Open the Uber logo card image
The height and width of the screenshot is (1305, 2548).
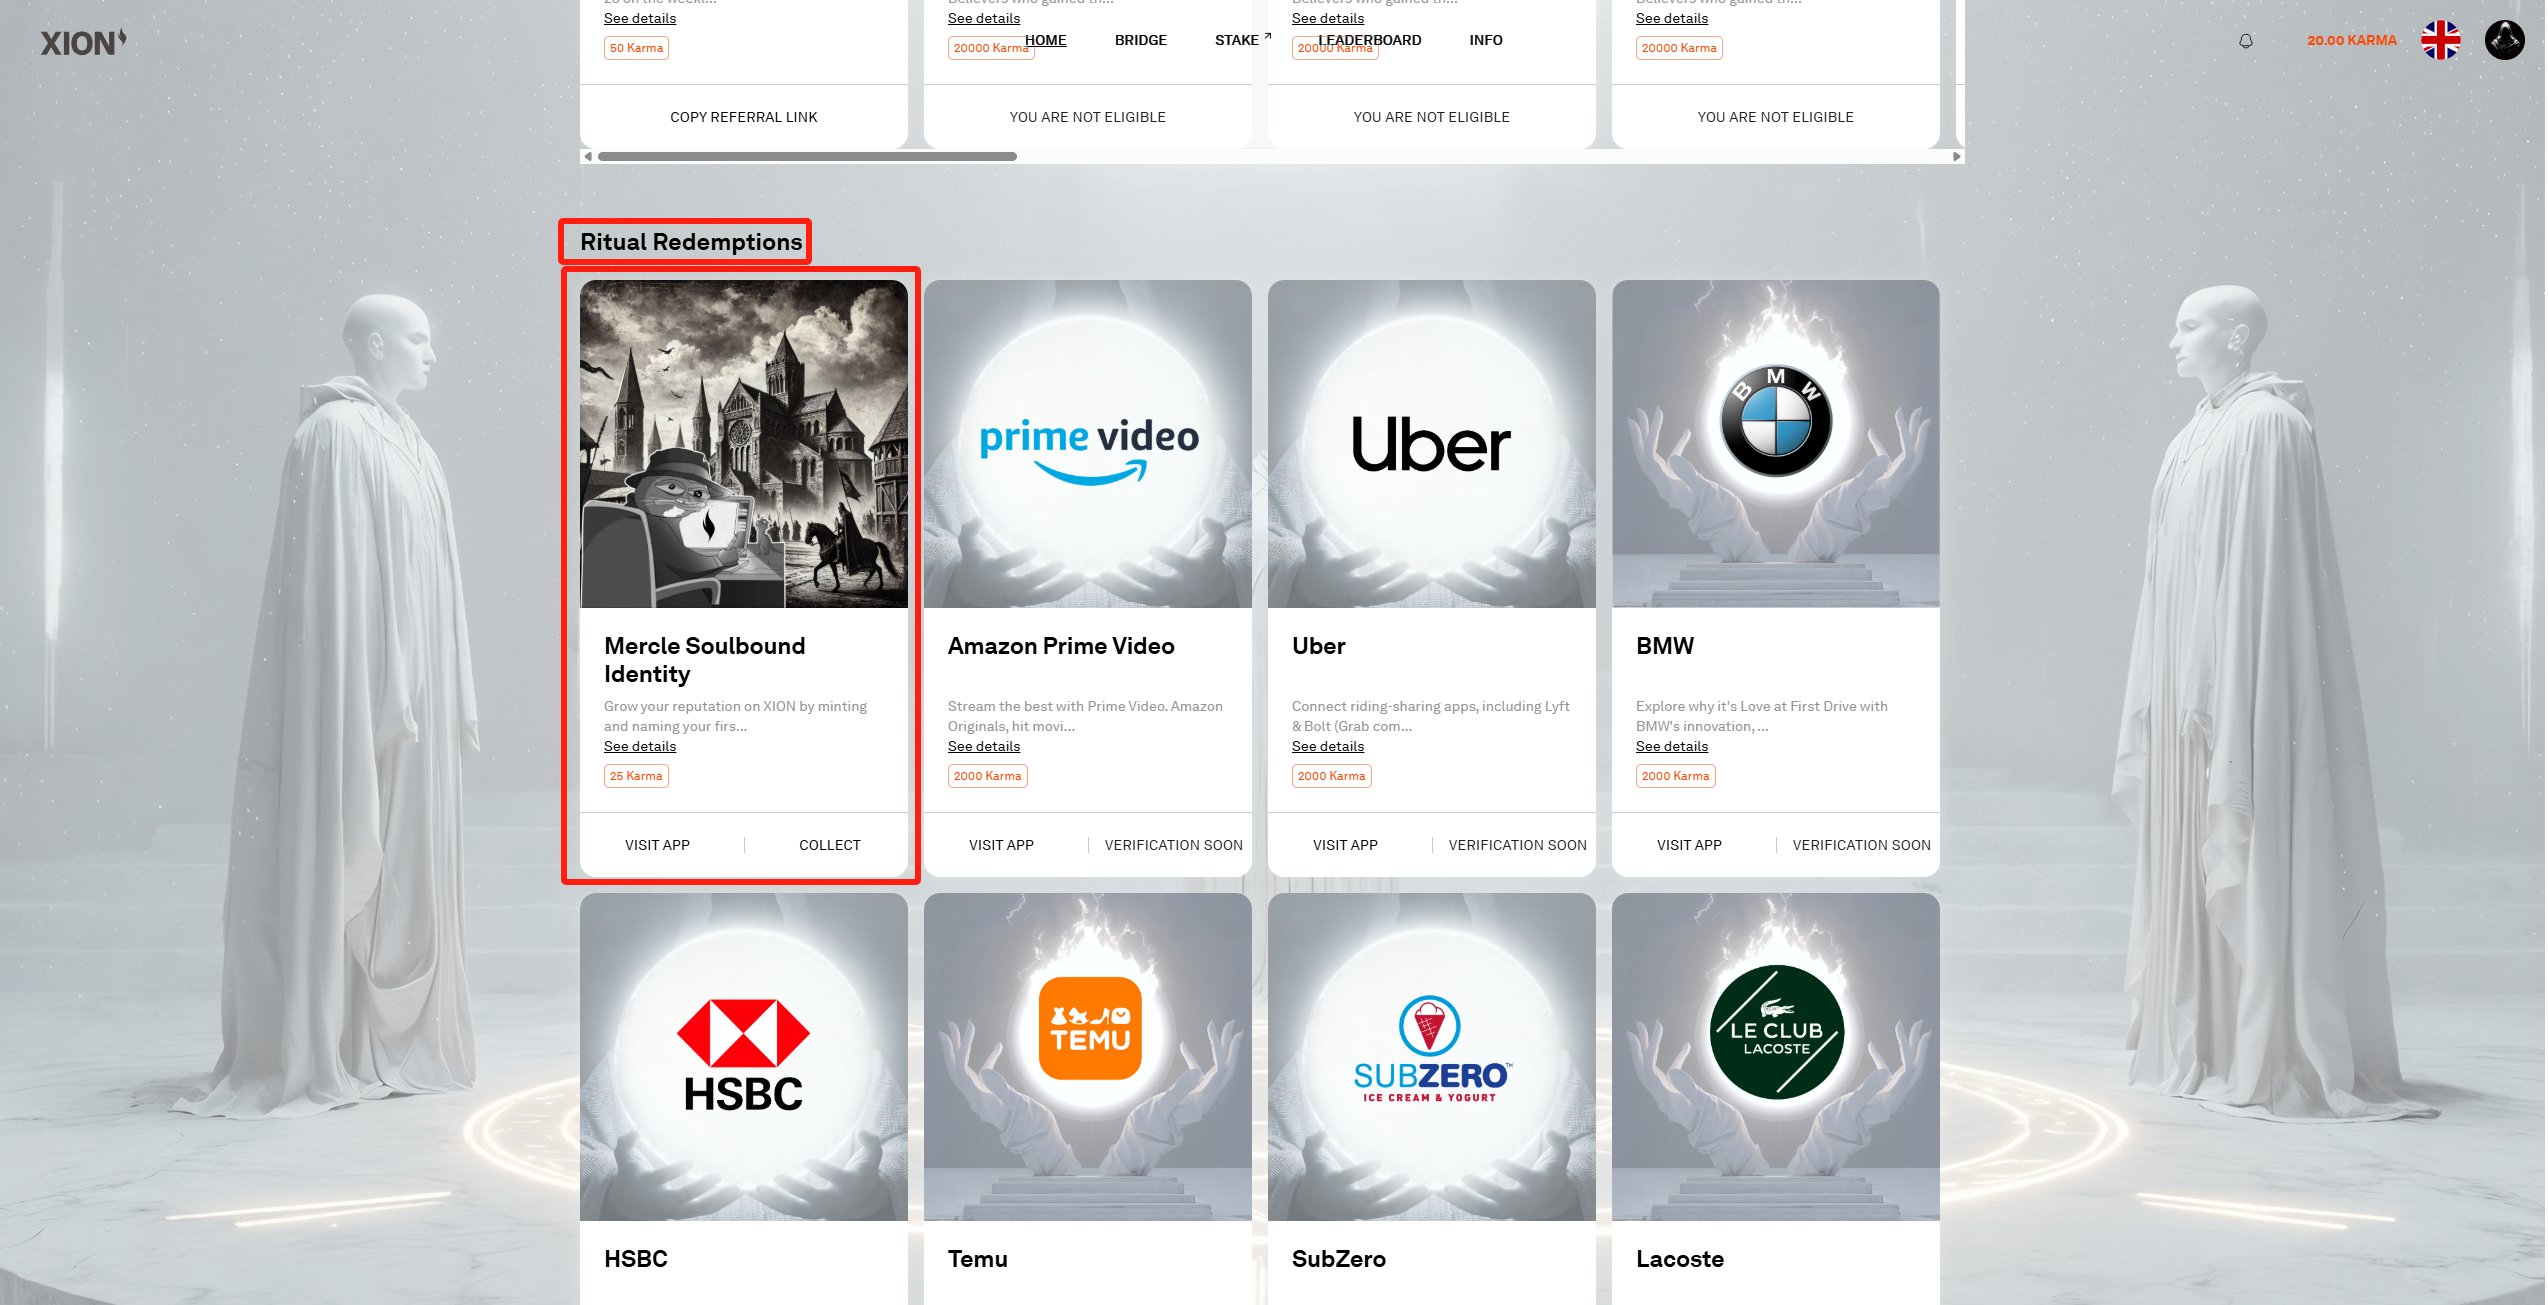1432,444
